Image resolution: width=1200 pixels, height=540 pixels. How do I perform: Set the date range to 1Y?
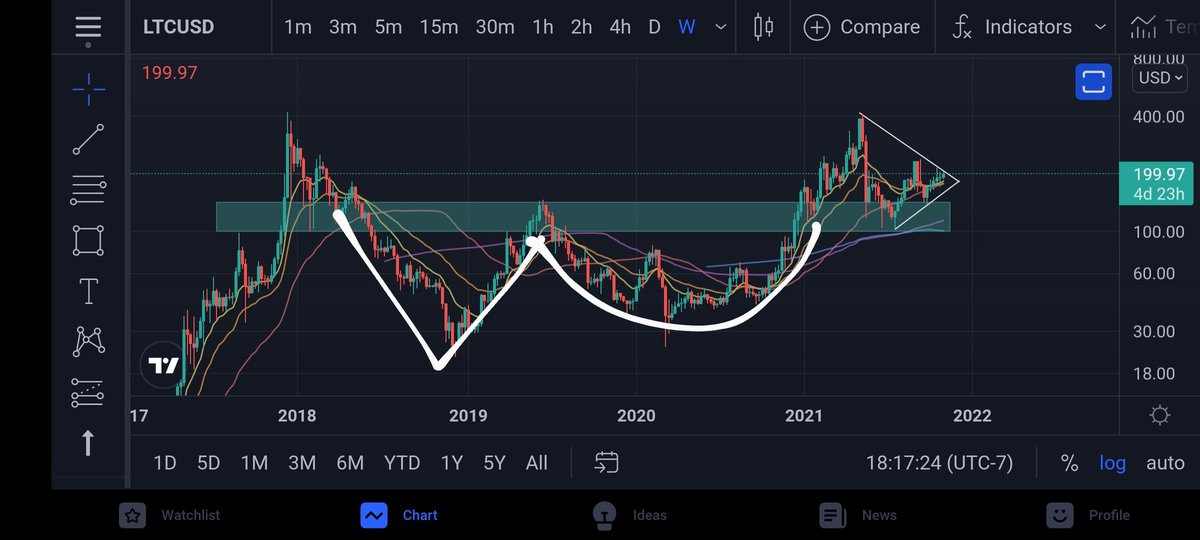tap(452, 462)
